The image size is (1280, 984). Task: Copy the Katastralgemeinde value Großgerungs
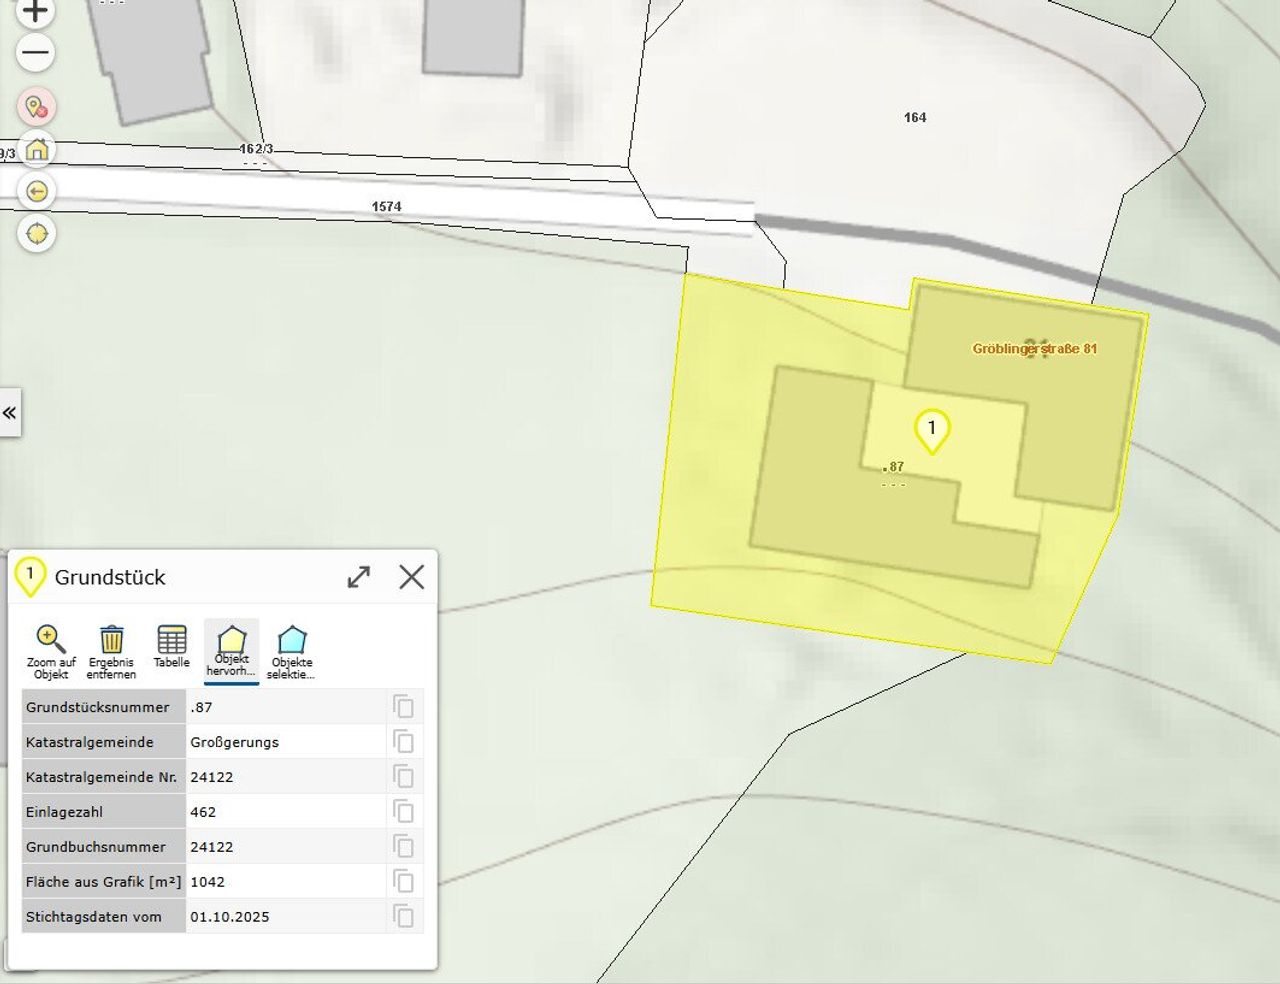[x=403, y=742]
